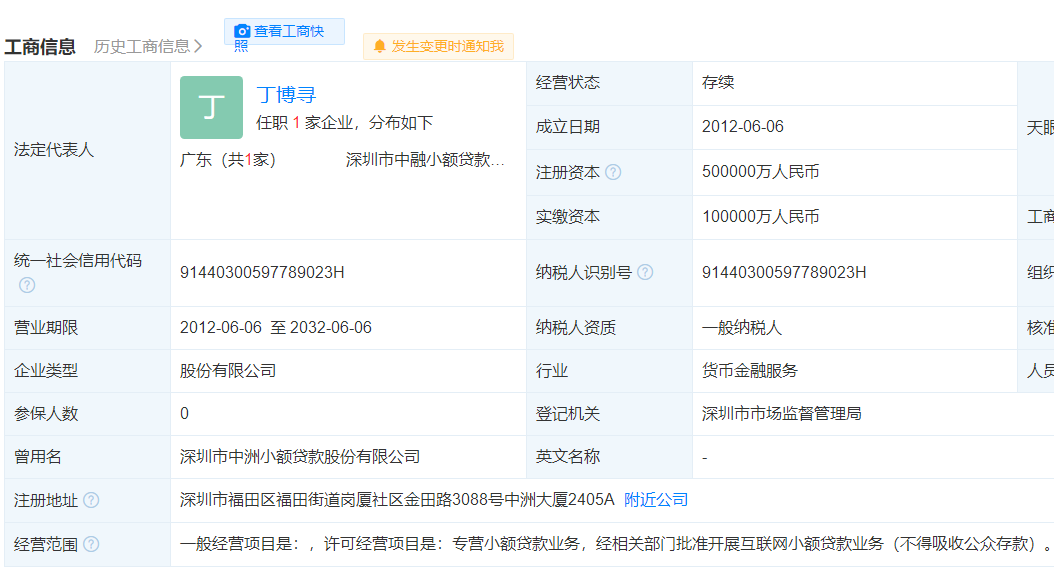Click the 任职 1 家企业 text
The height and width of the screenshot is (572, 1054).
tap(305, 123)
